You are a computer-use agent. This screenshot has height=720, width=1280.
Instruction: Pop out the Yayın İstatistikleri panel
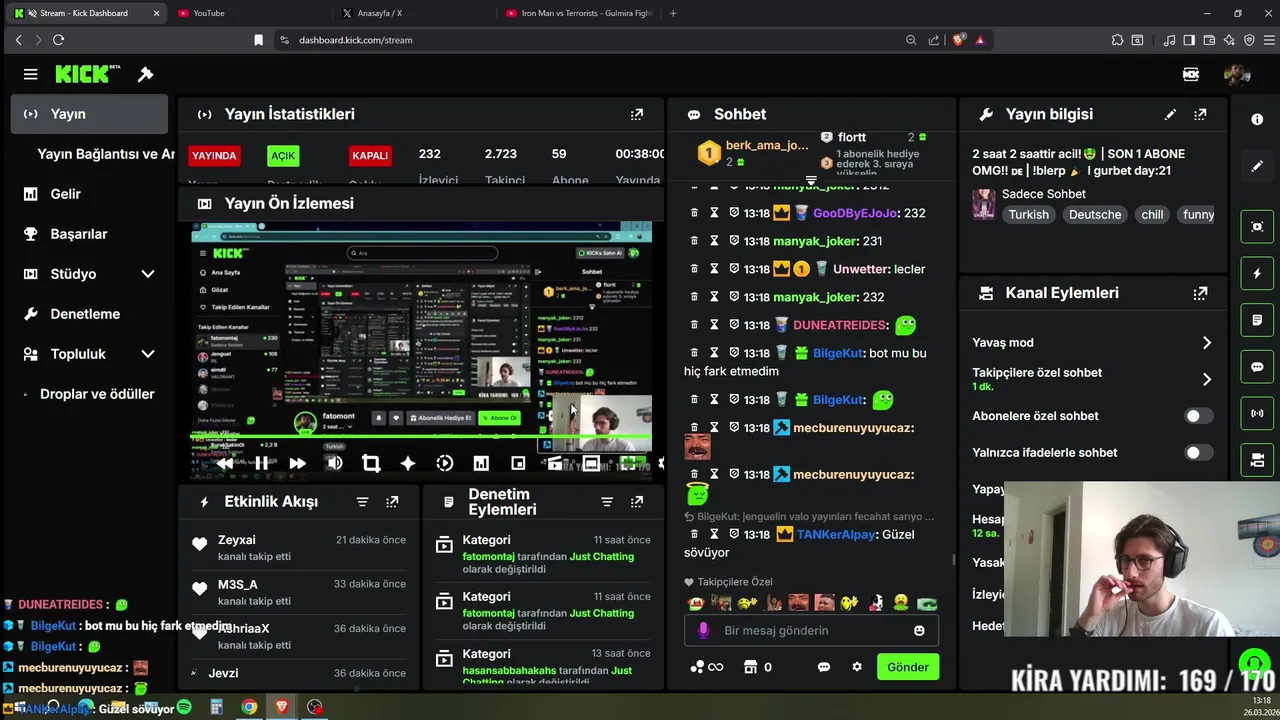point(637,114)
